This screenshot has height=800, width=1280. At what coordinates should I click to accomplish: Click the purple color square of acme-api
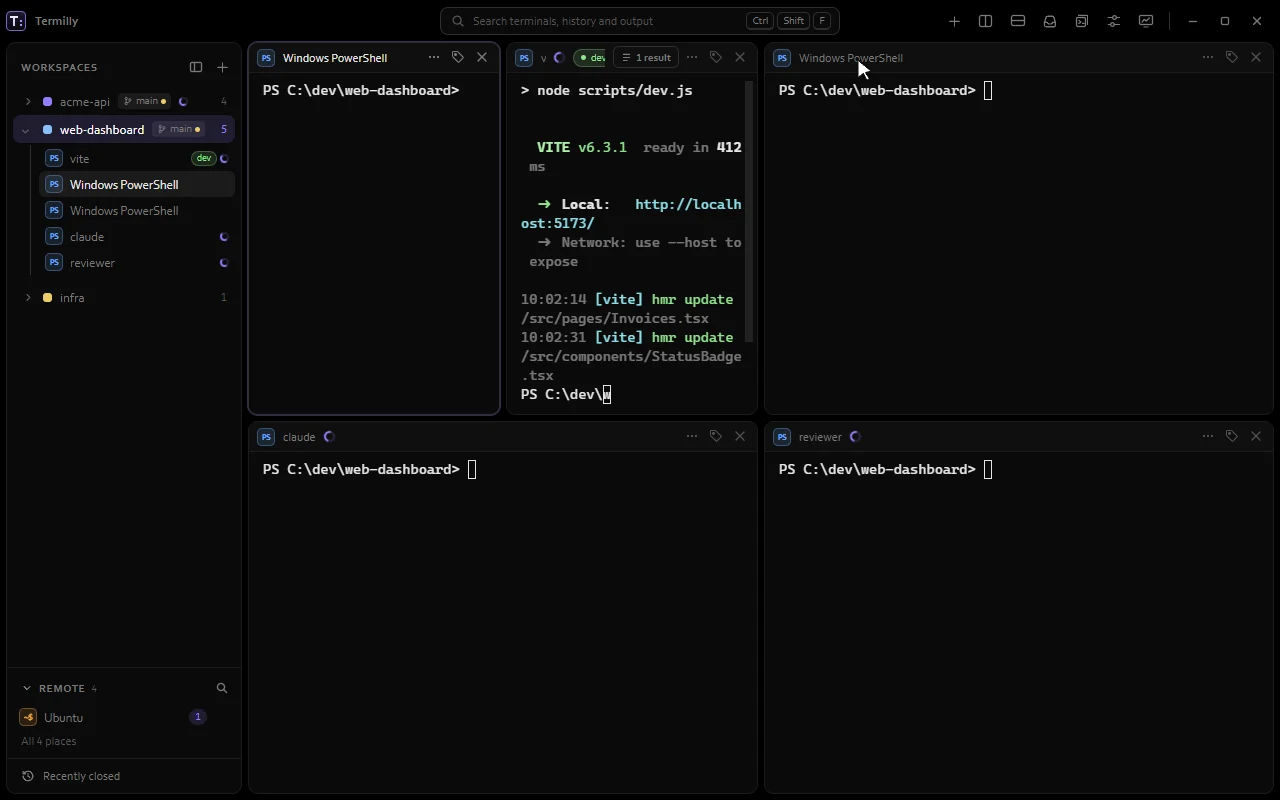(47, 101)
